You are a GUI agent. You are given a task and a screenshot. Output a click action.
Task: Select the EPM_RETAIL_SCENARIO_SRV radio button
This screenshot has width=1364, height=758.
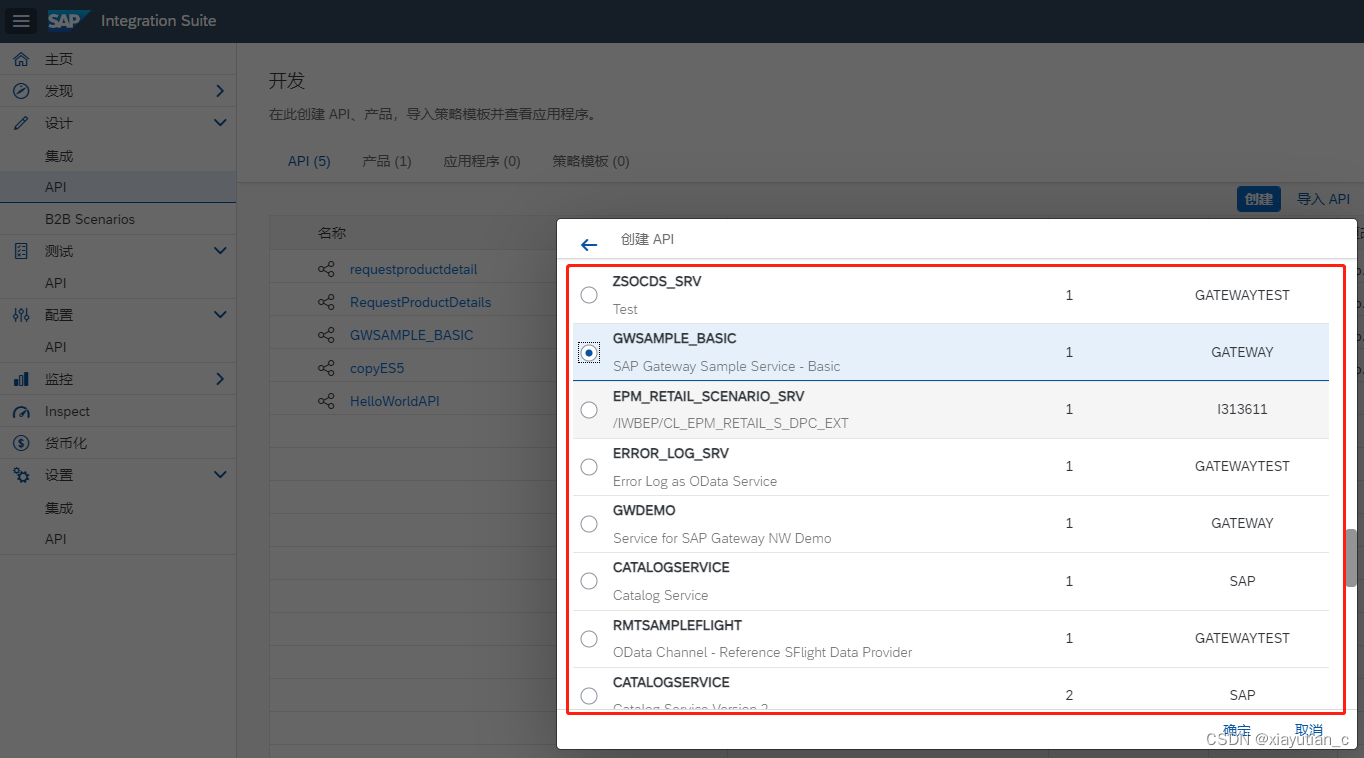[589, 409]
